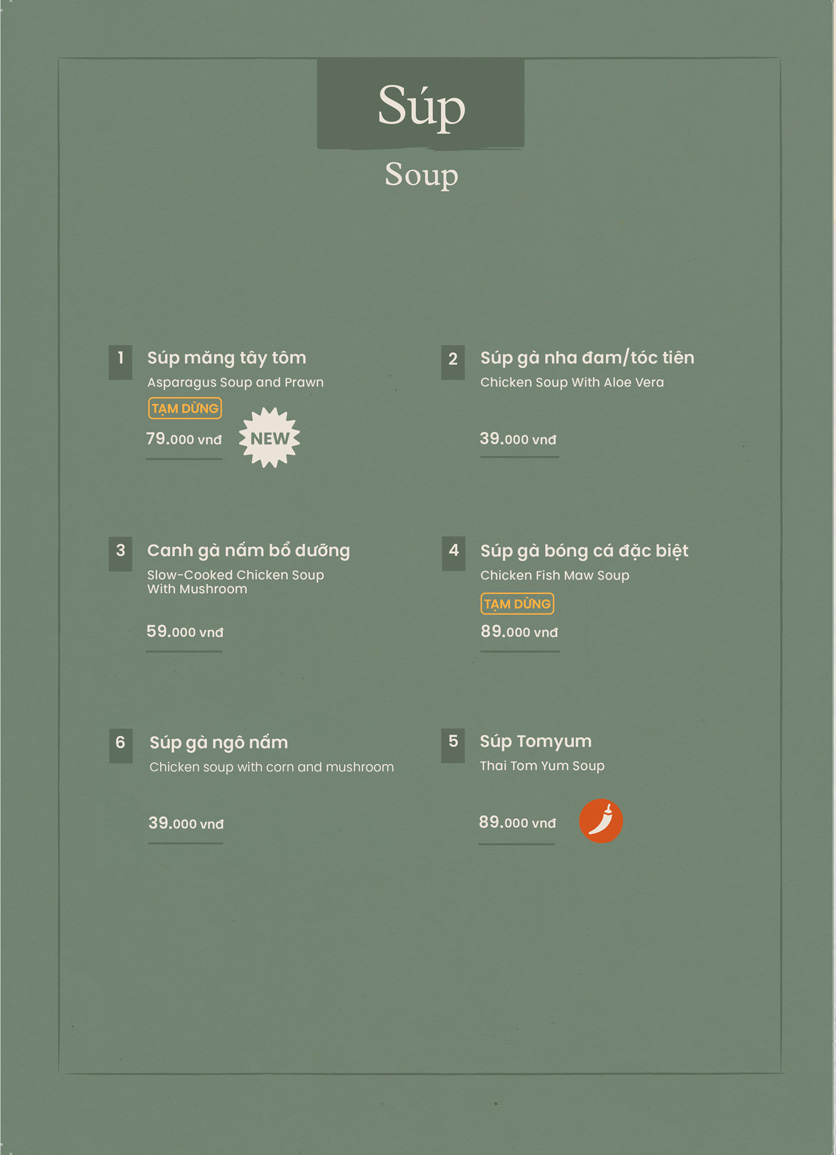Click the 79.000 vnđ price
The width and height of the screenshot is (836, 1155).
(183, 439)
